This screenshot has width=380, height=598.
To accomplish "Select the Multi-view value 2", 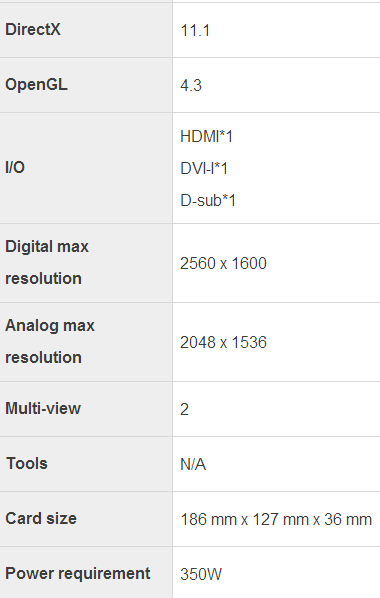I will 184,410.
